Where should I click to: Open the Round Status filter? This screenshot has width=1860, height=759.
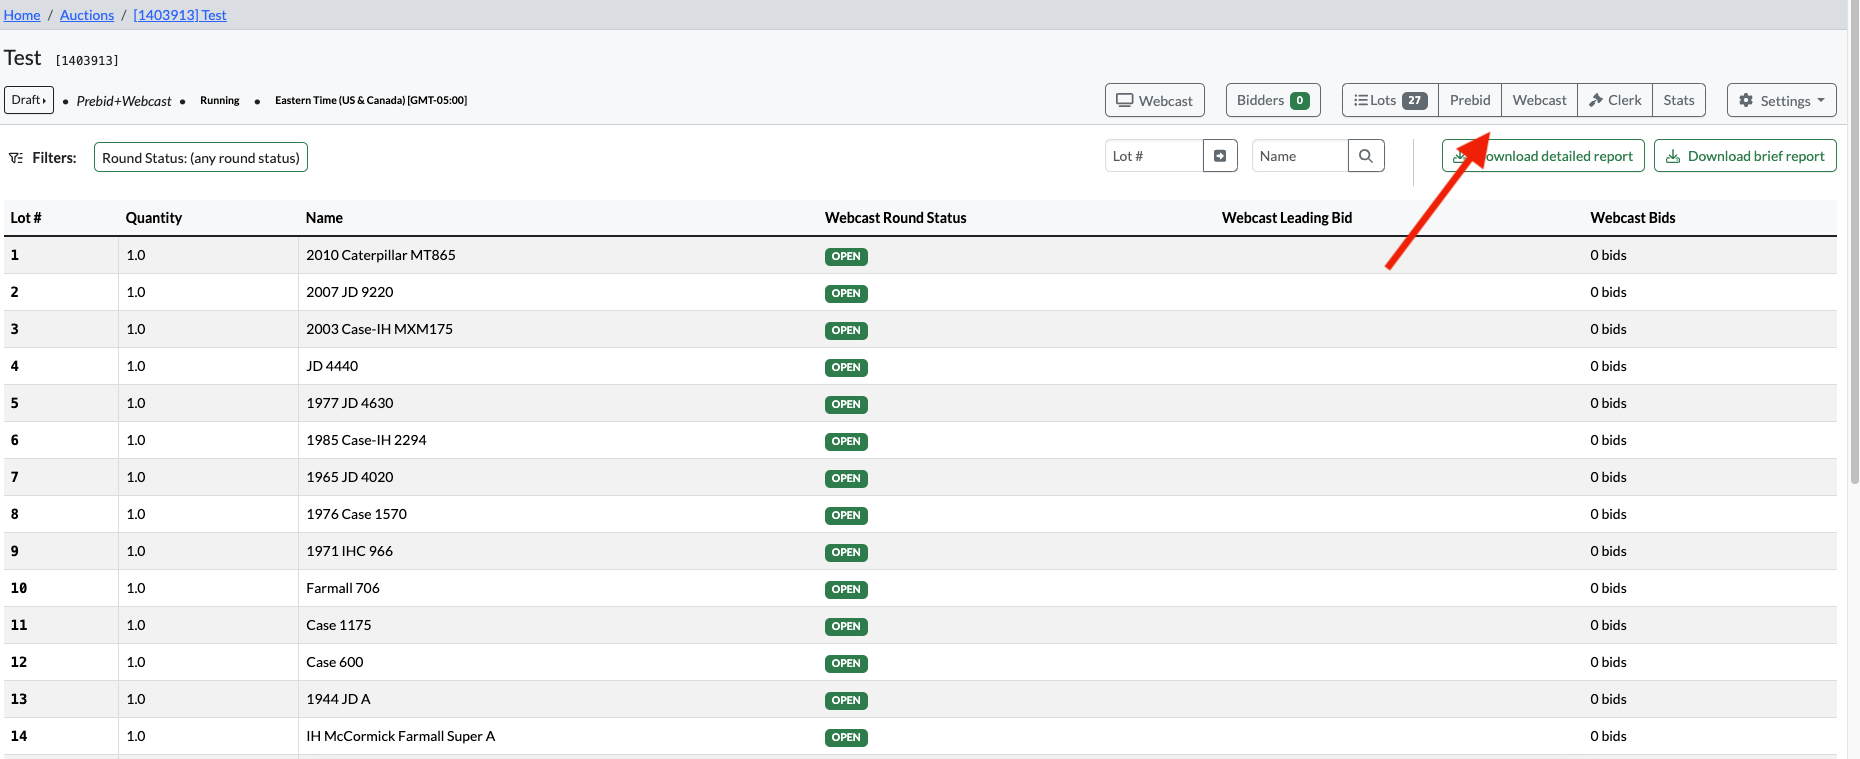(x=201, y=158)
